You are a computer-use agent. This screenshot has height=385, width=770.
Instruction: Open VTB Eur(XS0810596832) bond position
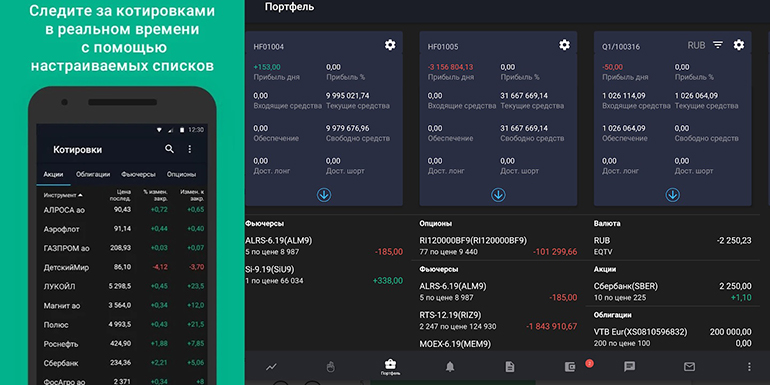click(x=672, y=337)
